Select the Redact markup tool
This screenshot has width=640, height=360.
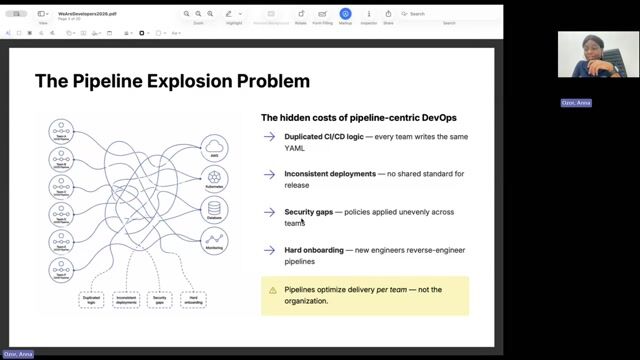point(30,33)
